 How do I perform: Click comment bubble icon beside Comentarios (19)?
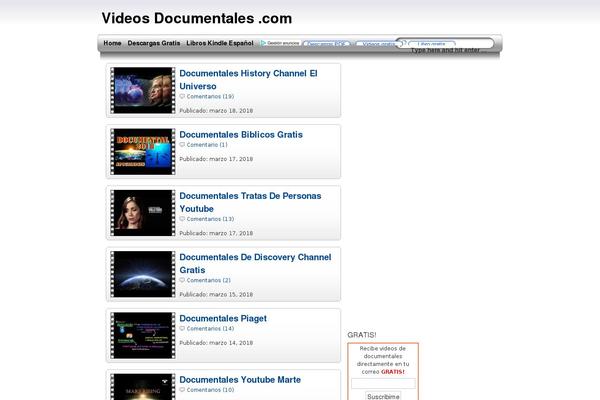[182, 96]
